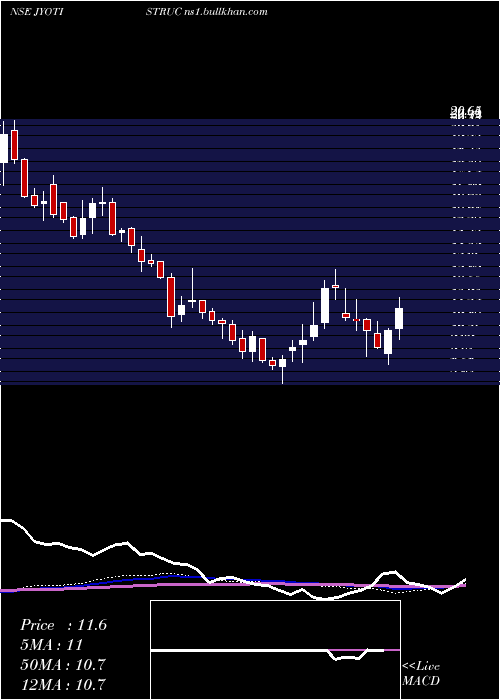Click the top price axis label
The width and height of the screenshot is (500, 700).
pos(467,112)
